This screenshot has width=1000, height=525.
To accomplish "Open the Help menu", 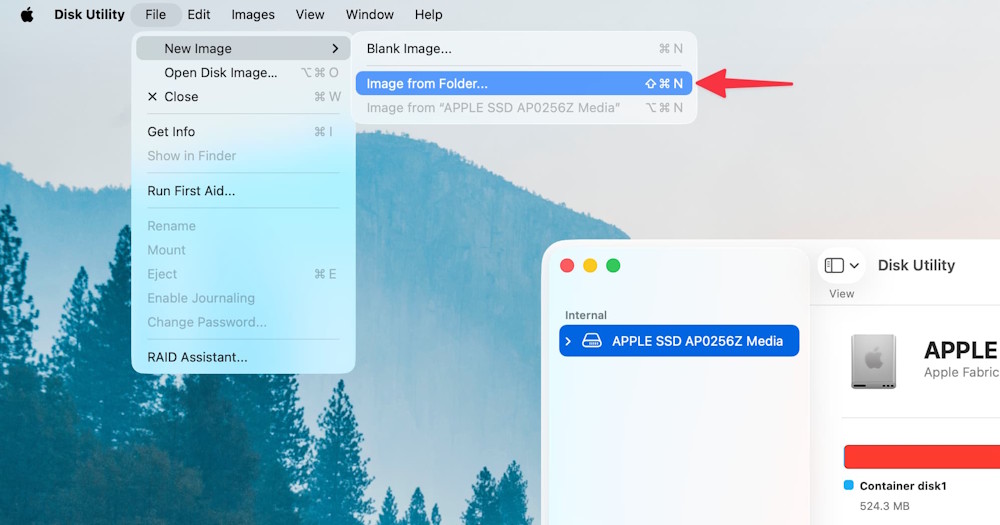I will (429, 14).
